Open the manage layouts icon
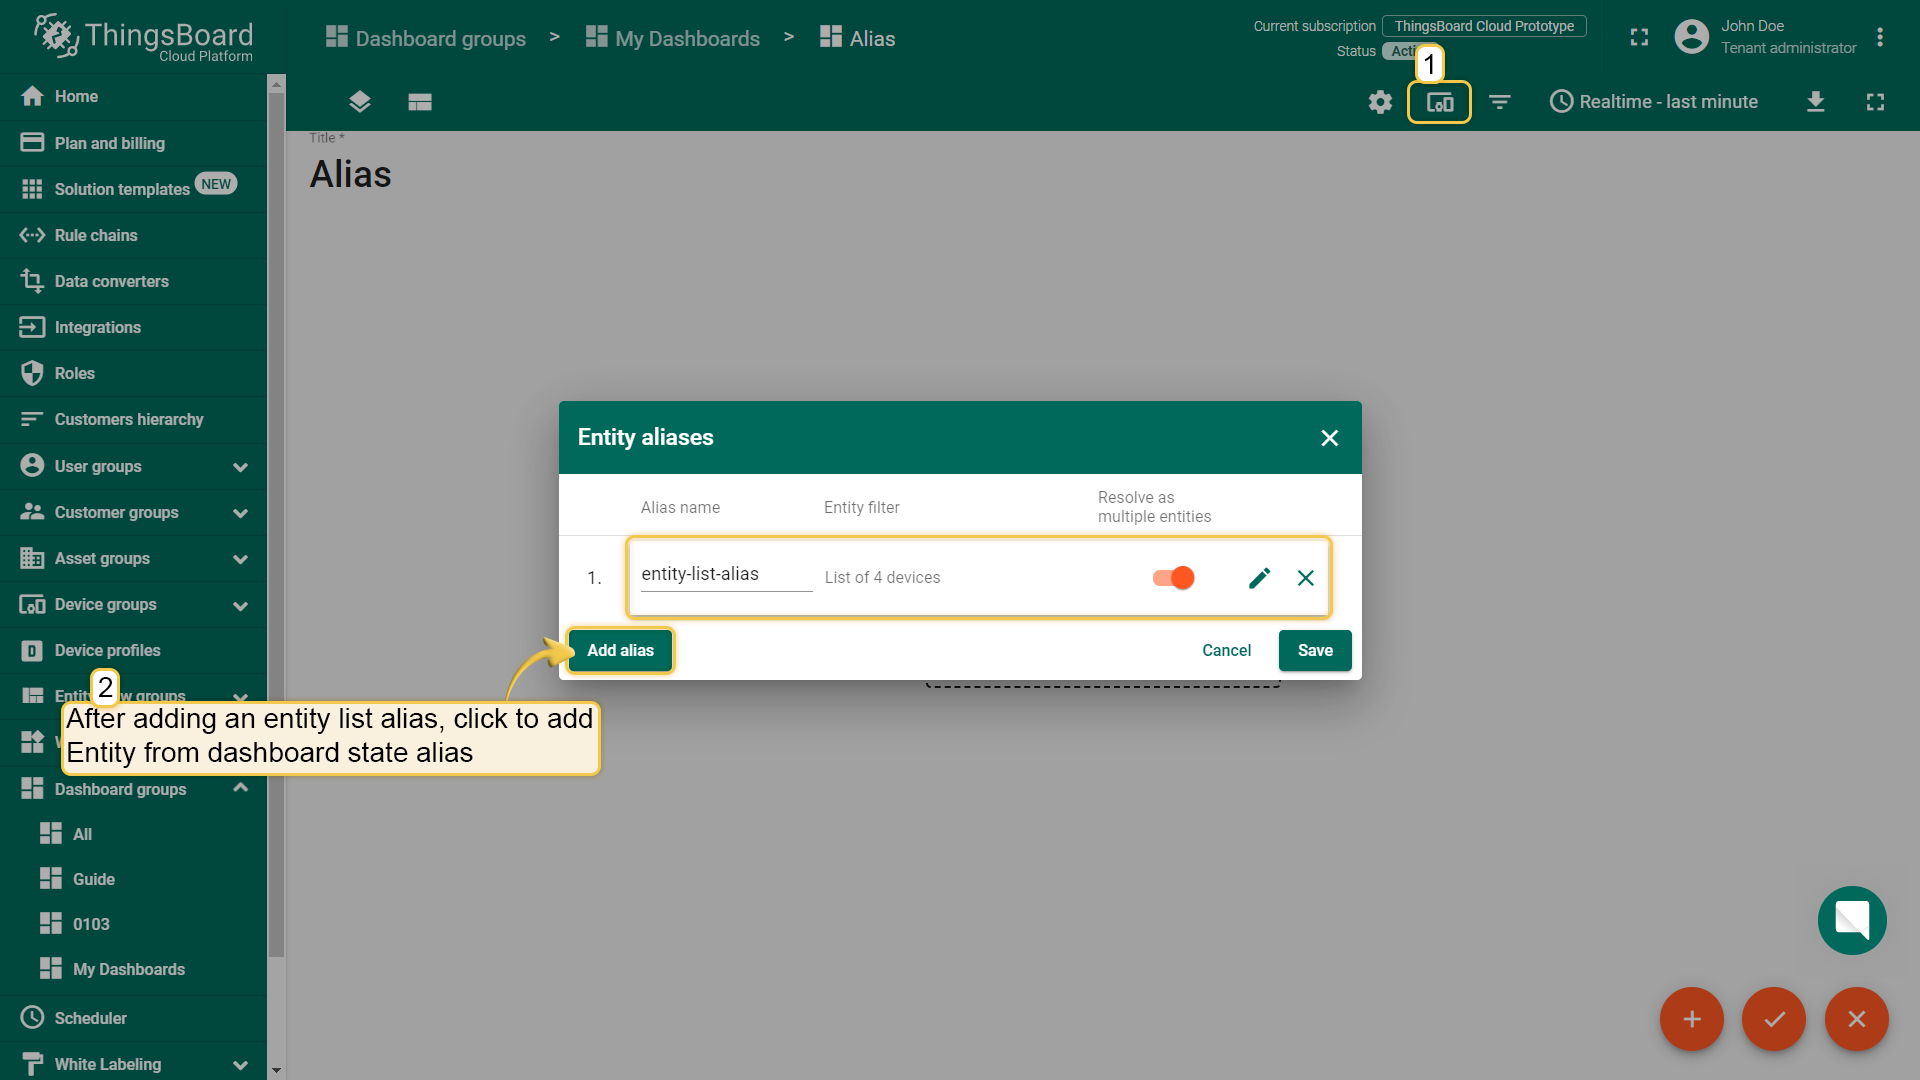 click(x=419, y=102)
